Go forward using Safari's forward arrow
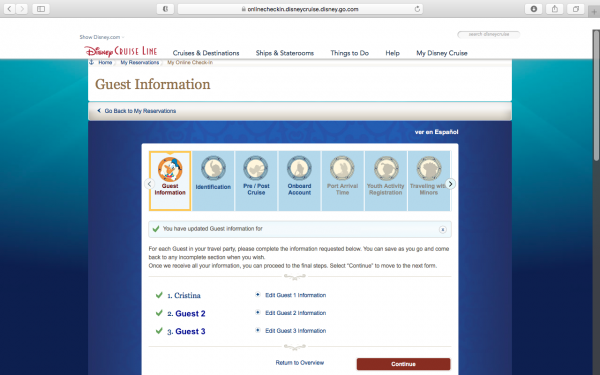The height and width of the screenshot is (375, 600). pos(22,9)
